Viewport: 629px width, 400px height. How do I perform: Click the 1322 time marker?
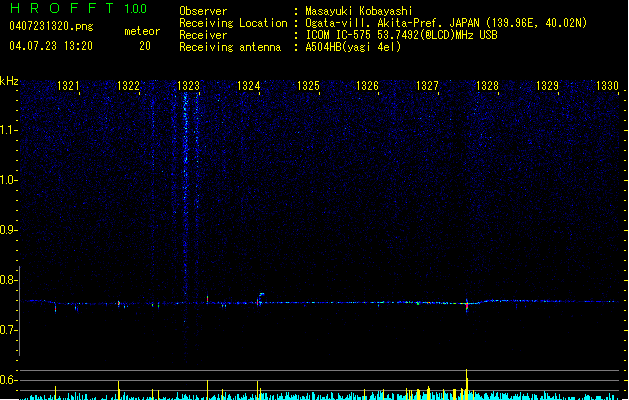(x=128, y=86)
